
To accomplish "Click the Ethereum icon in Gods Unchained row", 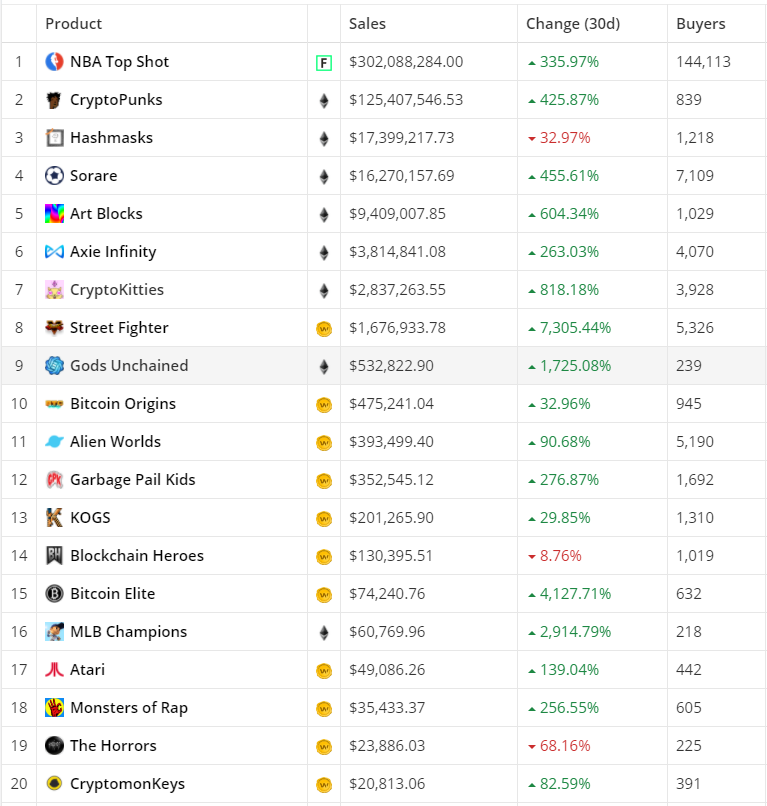I will [324, 367].
